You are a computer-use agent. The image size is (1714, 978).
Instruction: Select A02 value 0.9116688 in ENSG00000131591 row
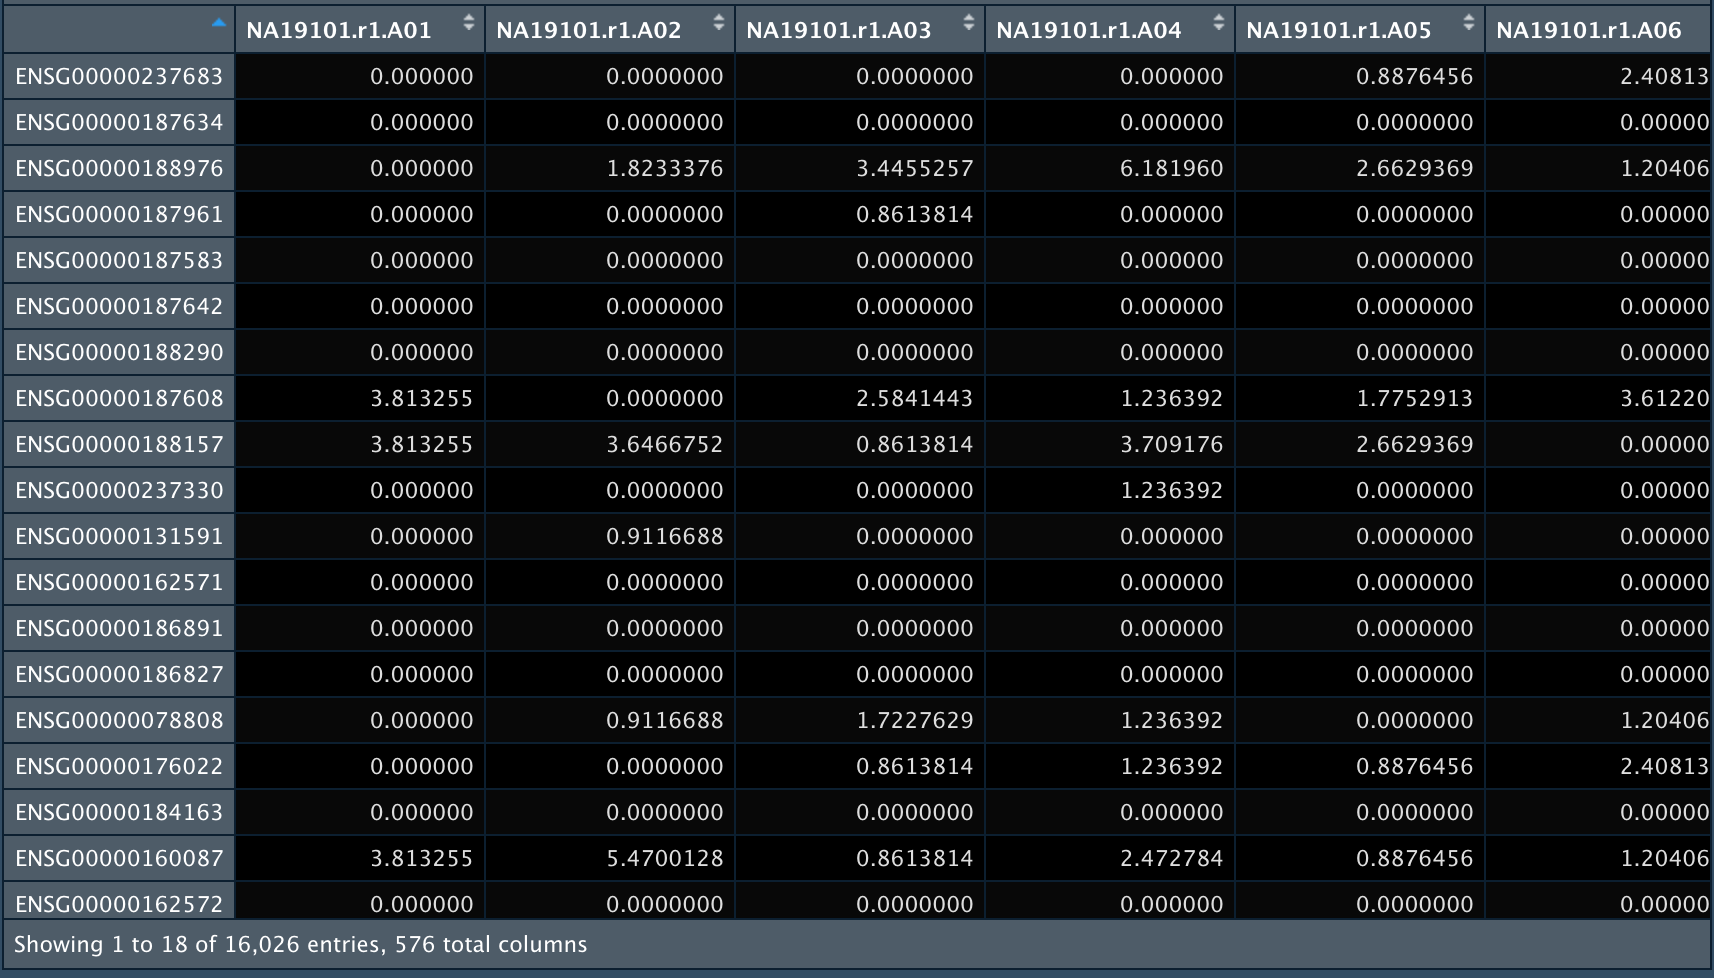tap(665, 536)
